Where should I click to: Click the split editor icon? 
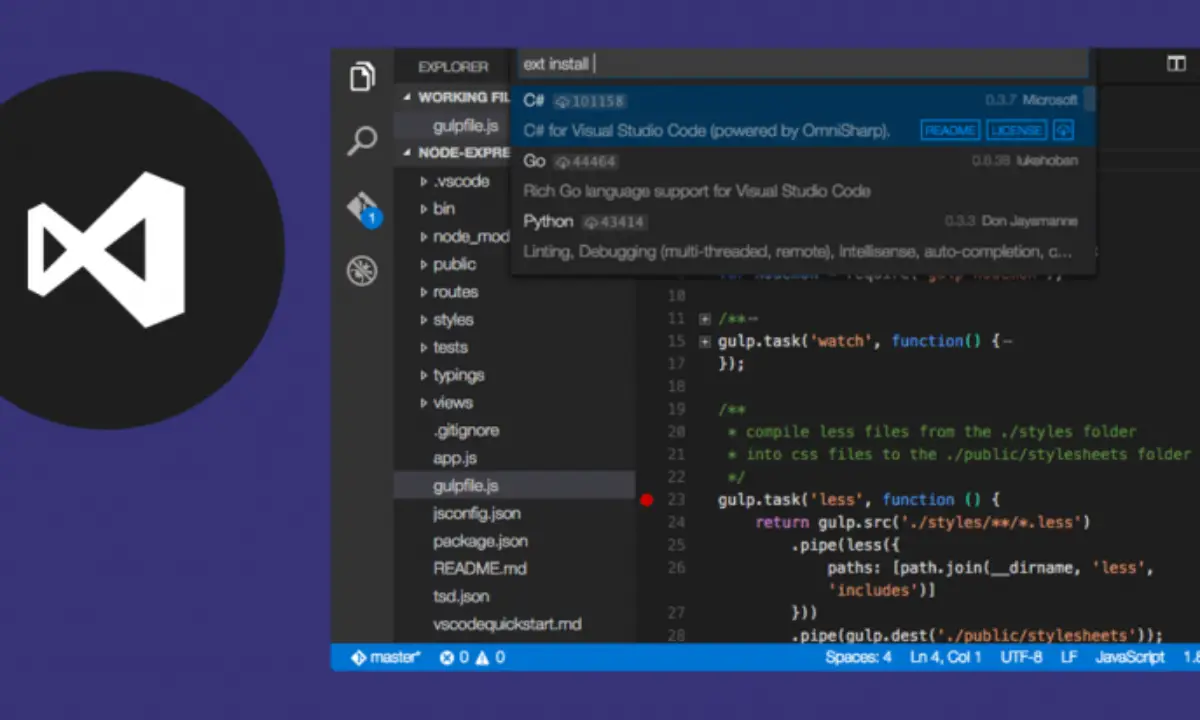click(x=1176, y=64)
